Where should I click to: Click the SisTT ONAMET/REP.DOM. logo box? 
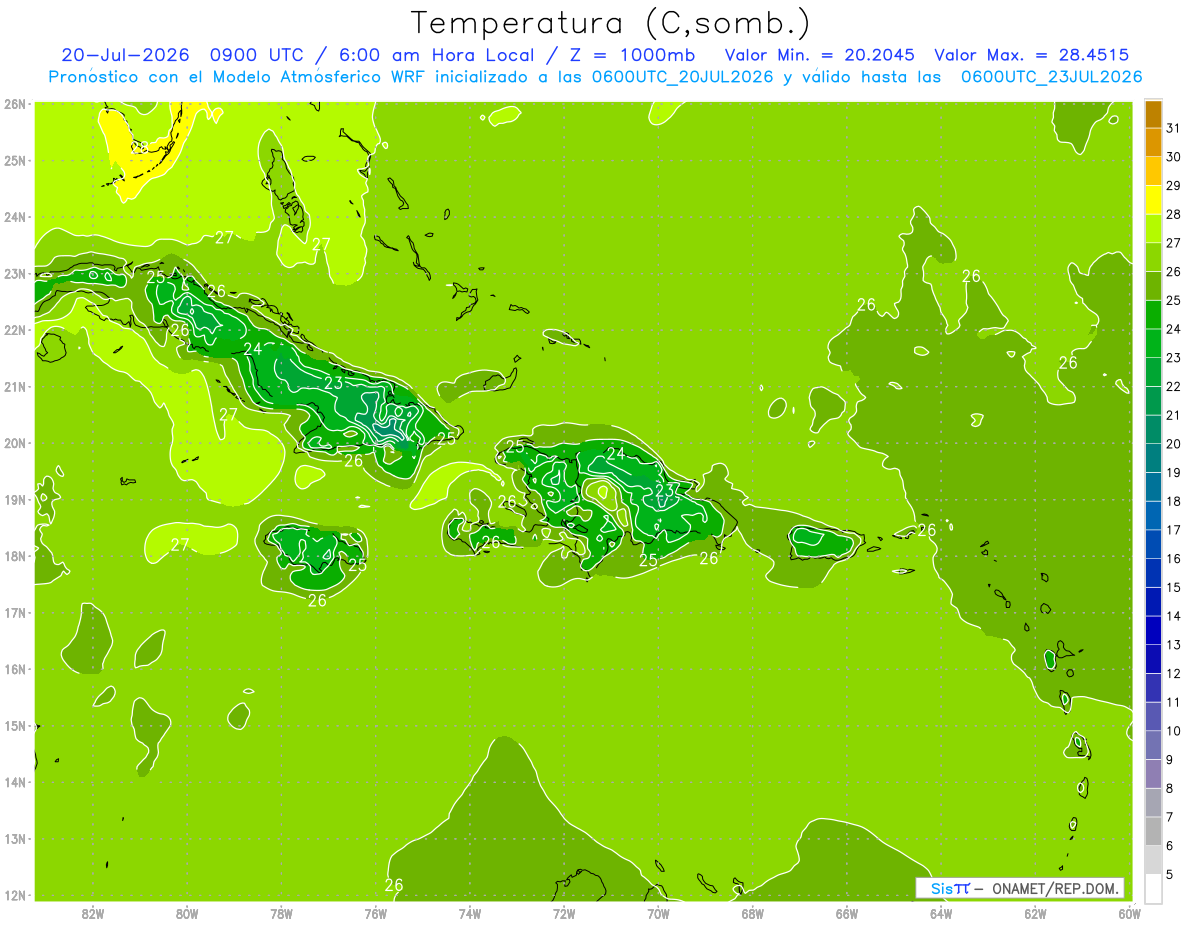click(1019, 888)
